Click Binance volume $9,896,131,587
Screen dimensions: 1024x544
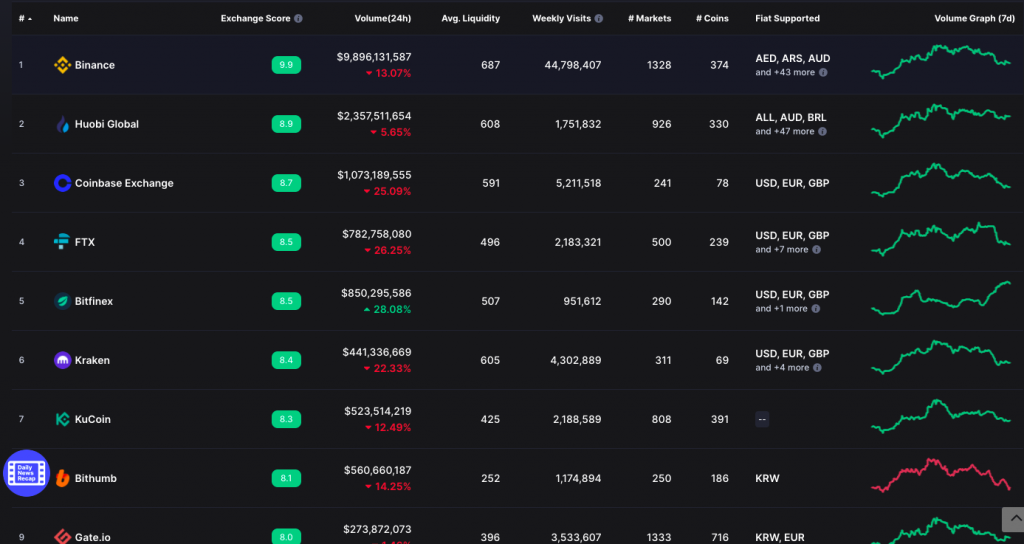pyautogui.click(x=374, y=57)
